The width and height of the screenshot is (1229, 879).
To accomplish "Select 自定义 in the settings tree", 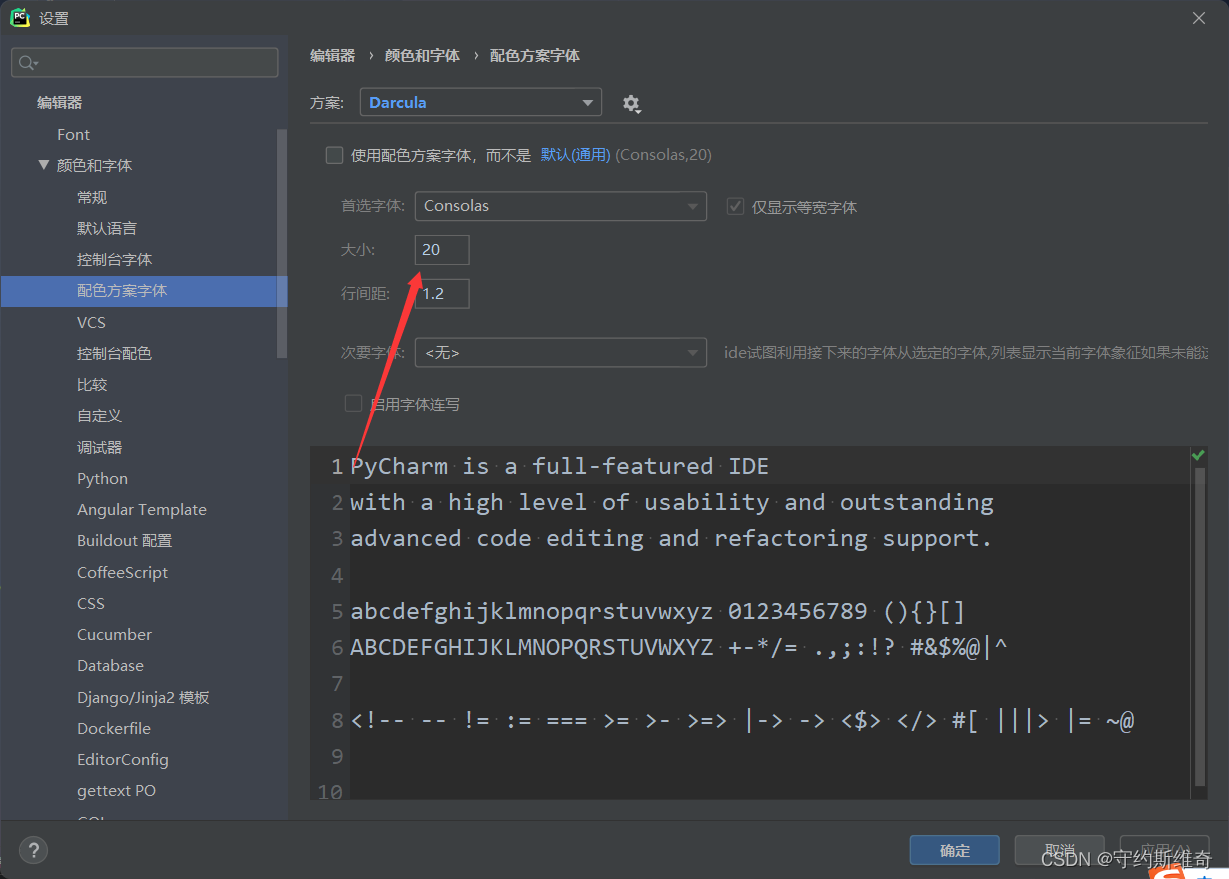I will tap(100, 415).
